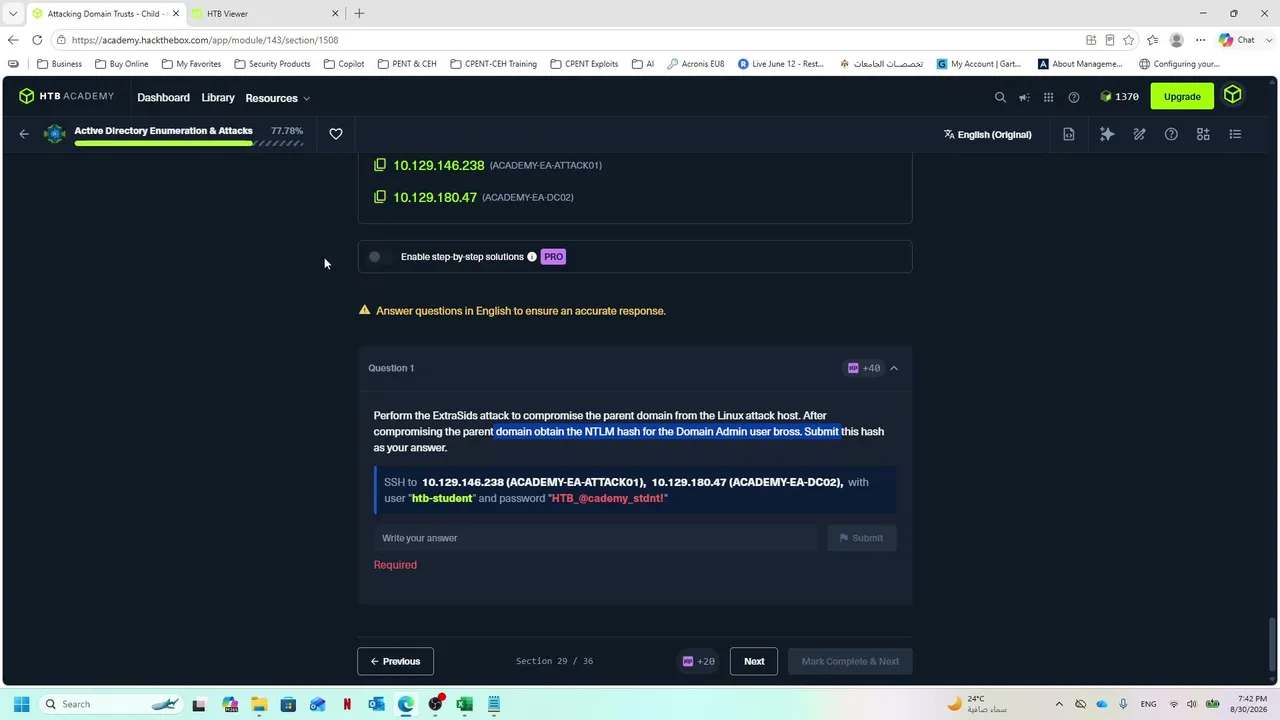
Task: Open the Dashboard menu item
Action: pyautogui.click(x=163, y=98)
